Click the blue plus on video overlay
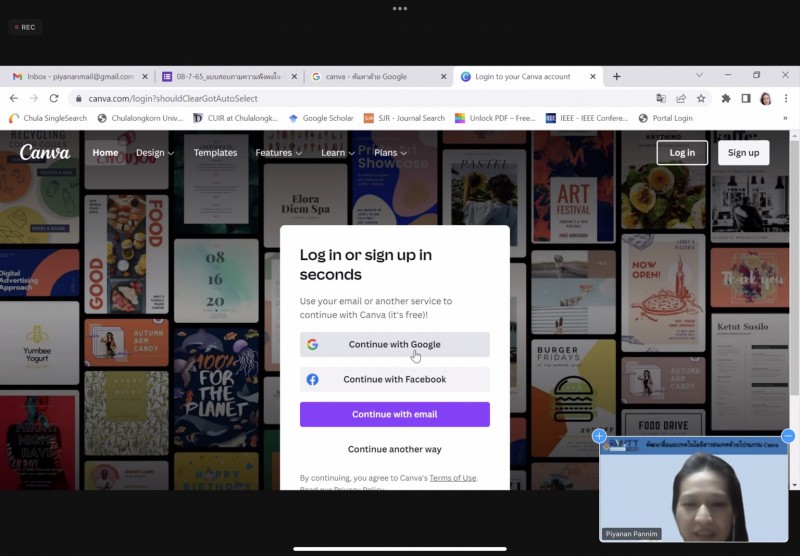The width and height of the screenshot is (800, 556). point(599,436)
